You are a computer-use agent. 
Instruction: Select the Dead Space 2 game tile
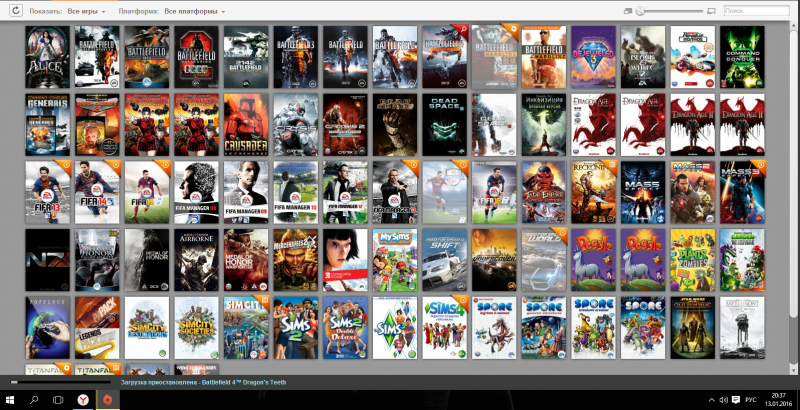coord(444,125)
